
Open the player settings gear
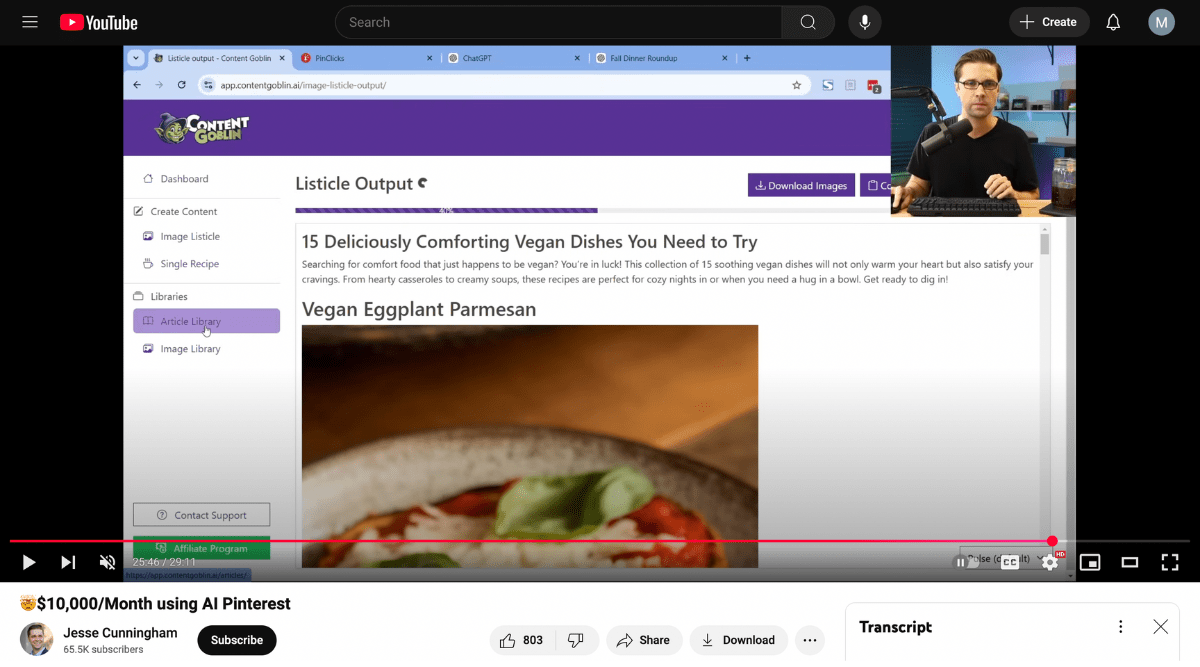pyautogui.click(x=1050, y=562)
